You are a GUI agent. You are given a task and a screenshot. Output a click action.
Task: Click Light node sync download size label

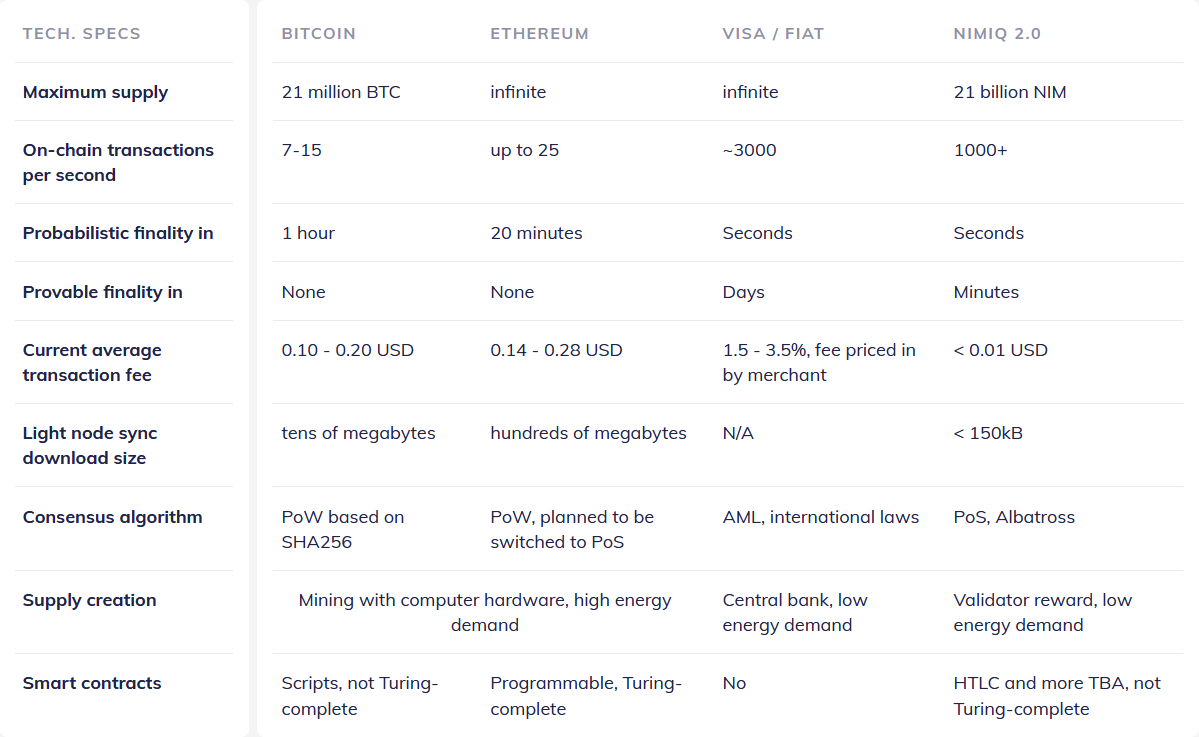pyautogui.click(x=90, y=445)
